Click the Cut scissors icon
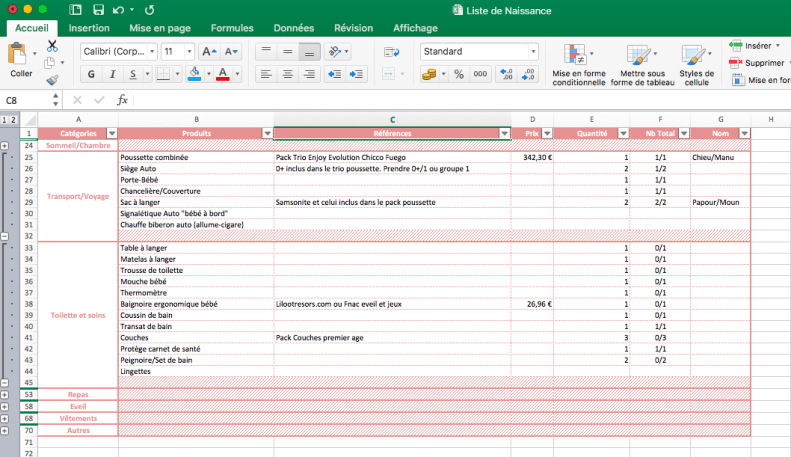 point(52,46)
